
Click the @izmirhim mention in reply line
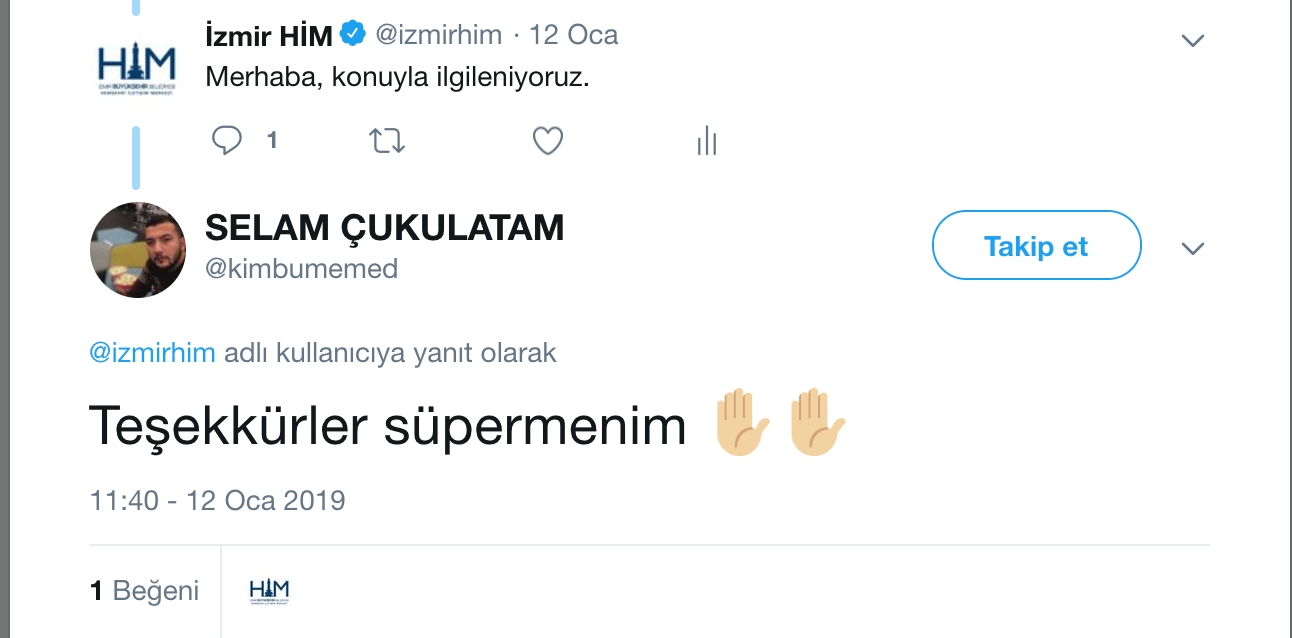point(152,353)
